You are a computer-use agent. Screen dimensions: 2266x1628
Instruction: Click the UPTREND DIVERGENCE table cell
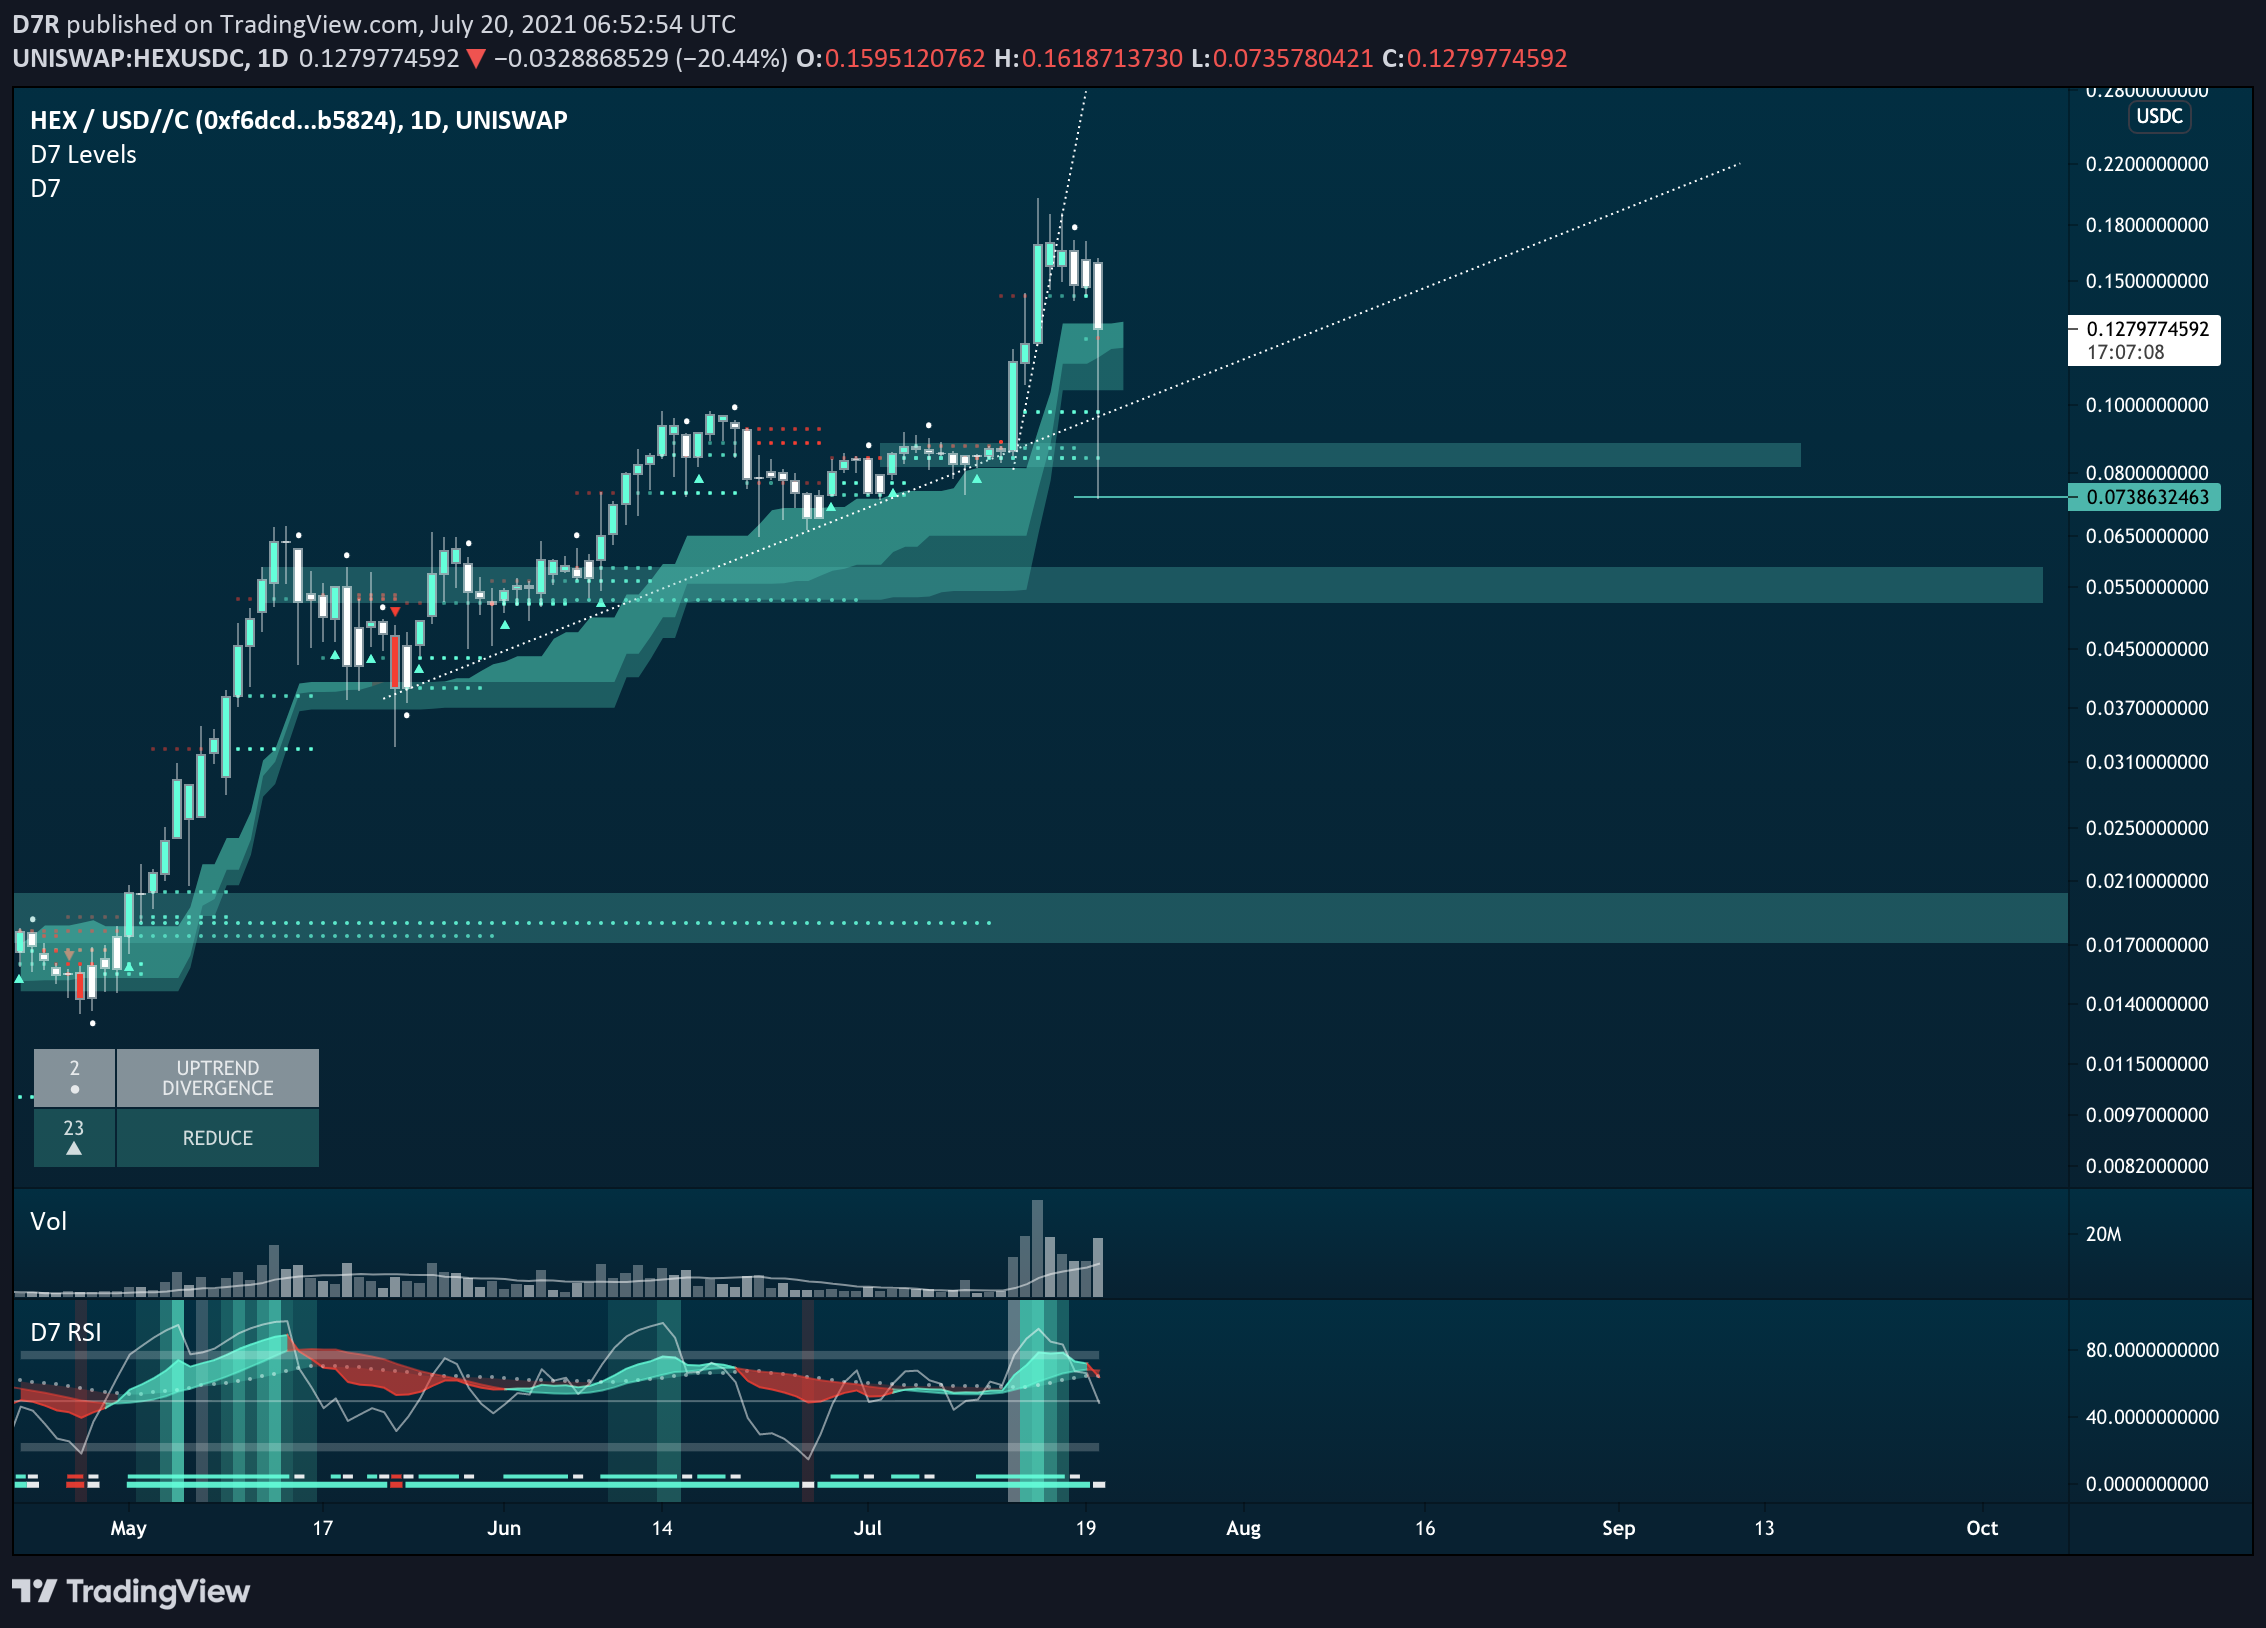click(217, 1078)
